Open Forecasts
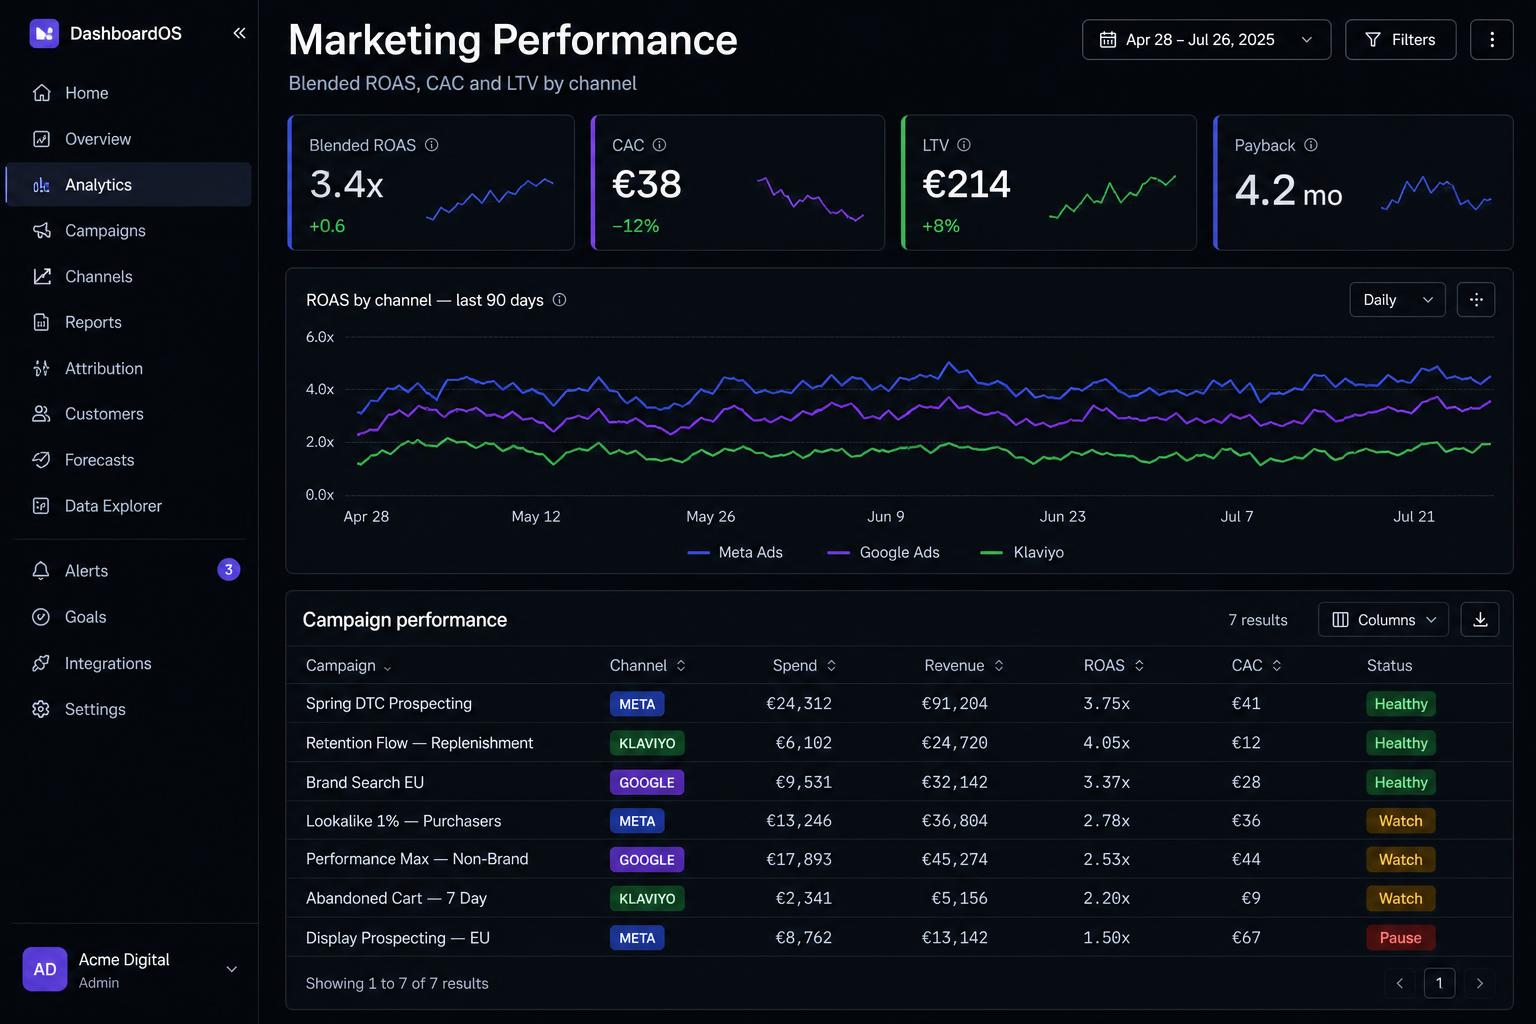1536x1024 pixels. (129, 460)
